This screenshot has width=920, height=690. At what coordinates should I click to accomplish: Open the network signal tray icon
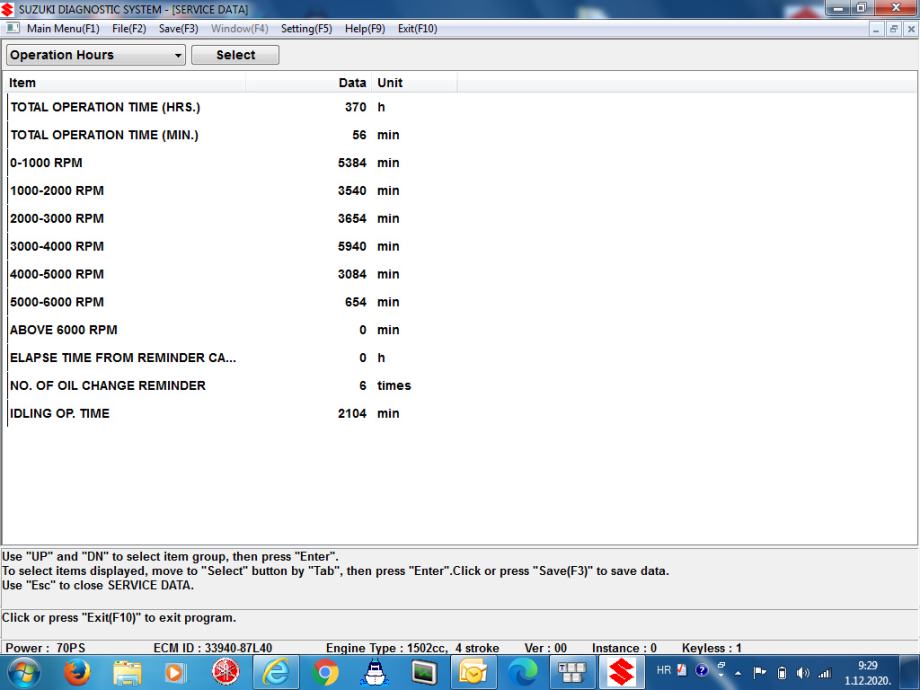pos(825,673)
